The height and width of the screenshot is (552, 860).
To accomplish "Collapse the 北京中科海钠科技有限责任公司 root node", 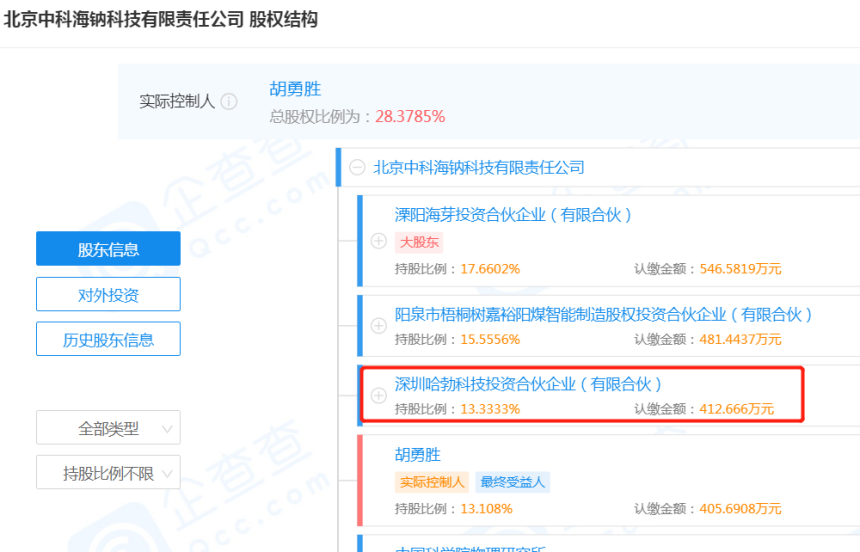I will point(357,168).
